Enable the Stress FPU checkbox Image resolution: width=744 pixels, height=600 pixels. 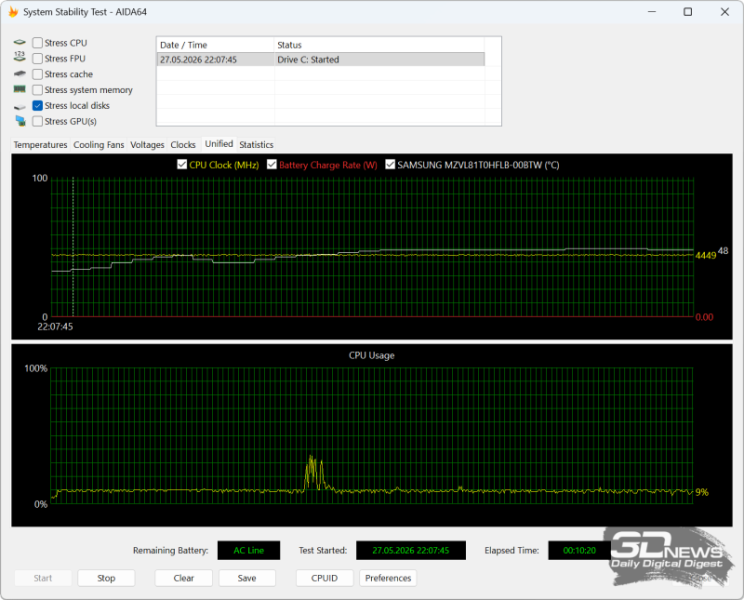[x=37, y=58]
